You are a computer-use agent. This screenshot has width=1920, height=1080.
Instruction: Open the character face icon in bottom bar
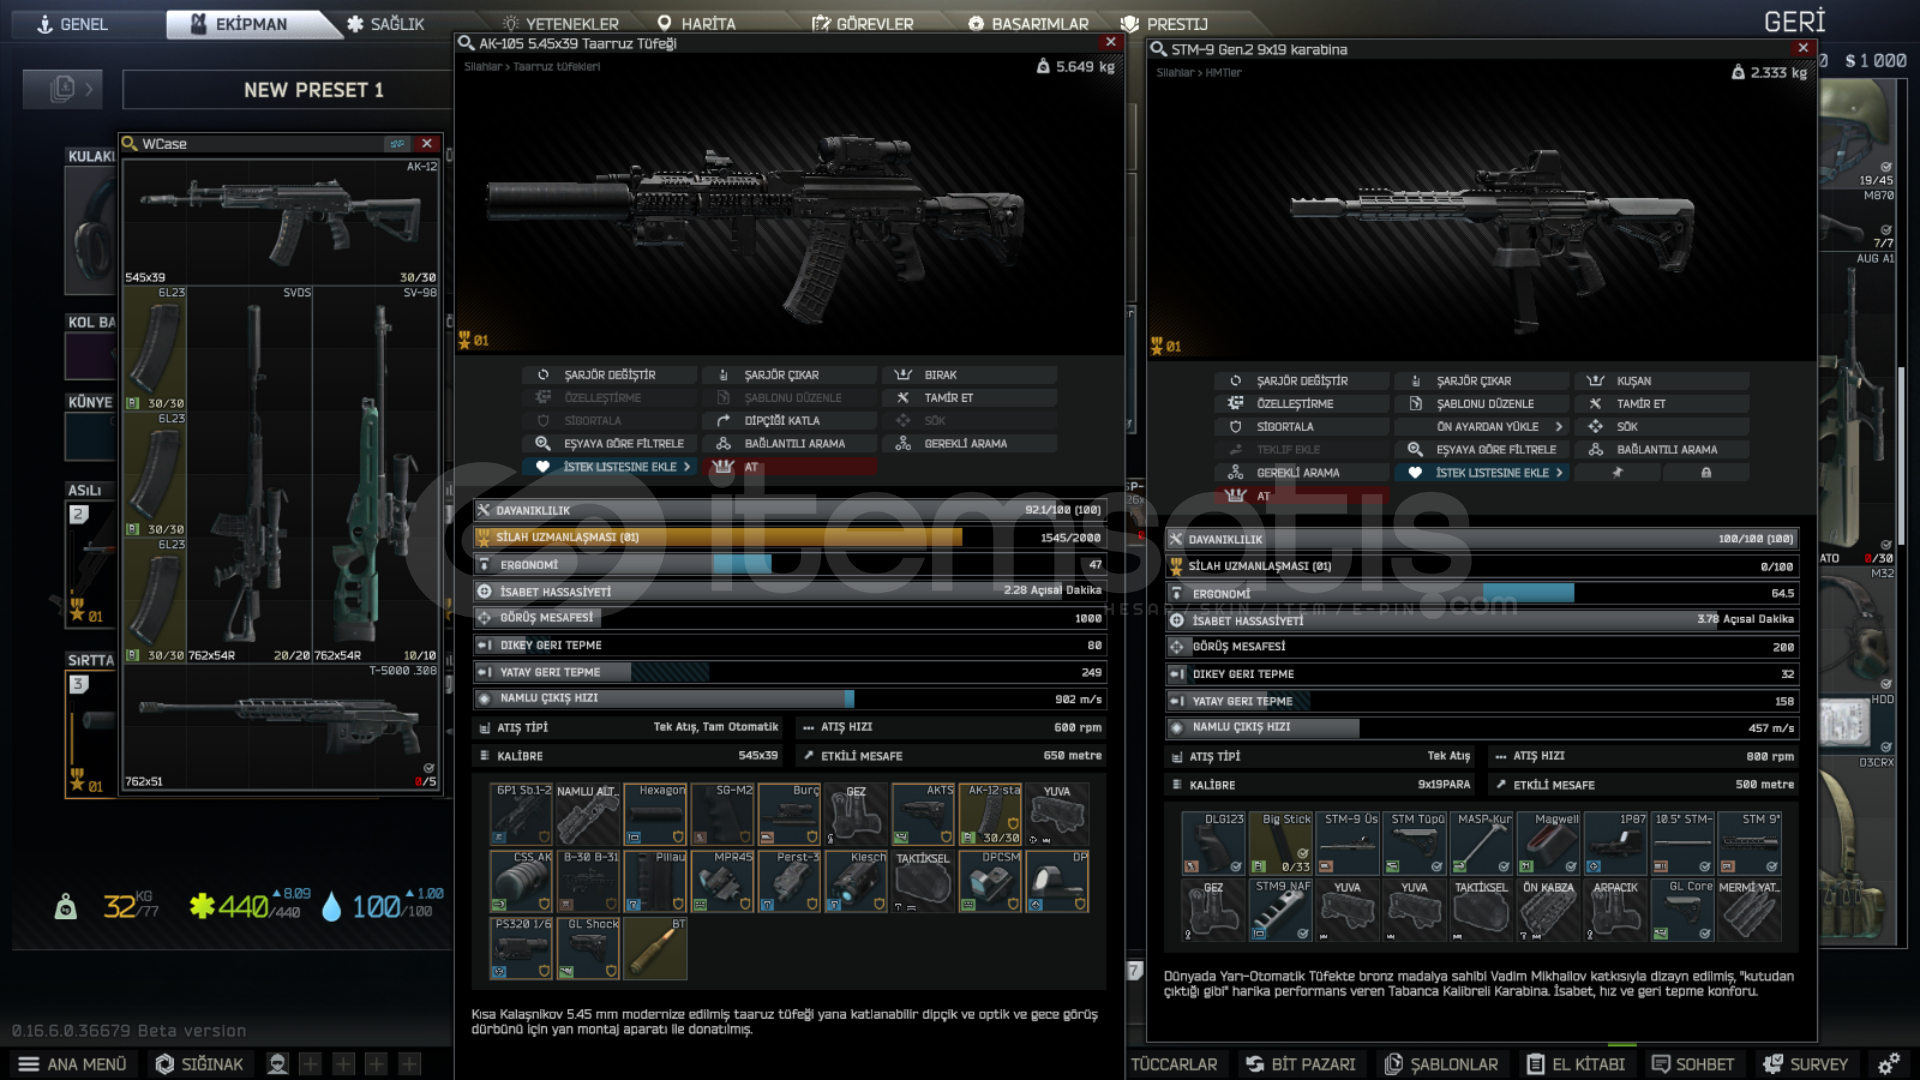278,1064
